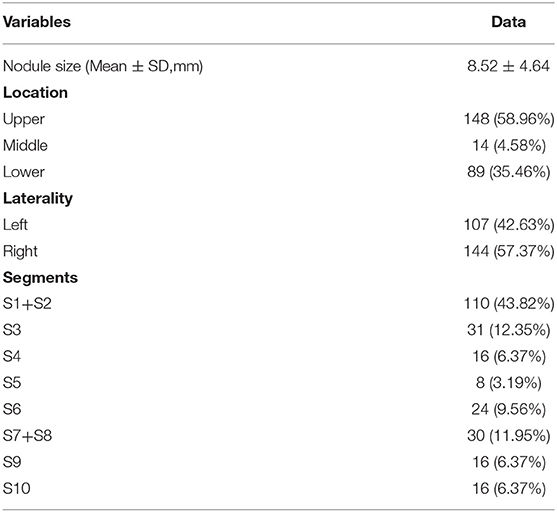Click the Upper row value 148 (58.96%)
The width and height of the screenshot is (557, 512).
click(509, 119)
